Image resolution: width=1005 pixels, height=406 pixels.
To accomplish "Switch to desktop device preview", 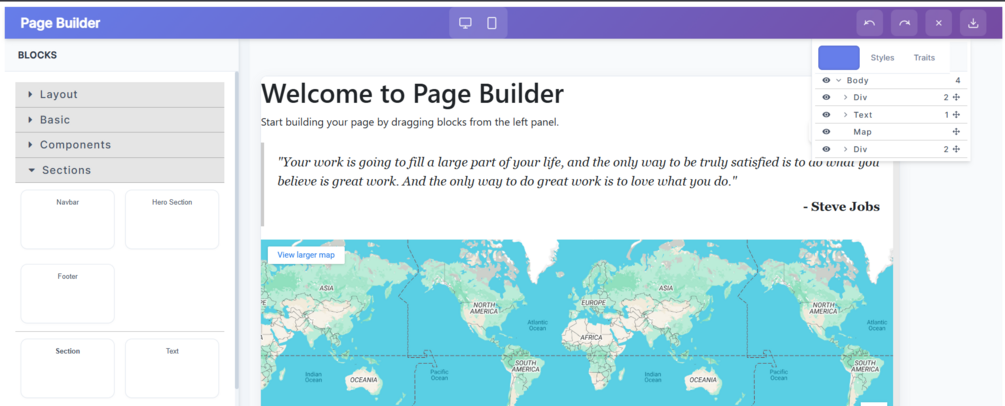I will coord(465,23).
